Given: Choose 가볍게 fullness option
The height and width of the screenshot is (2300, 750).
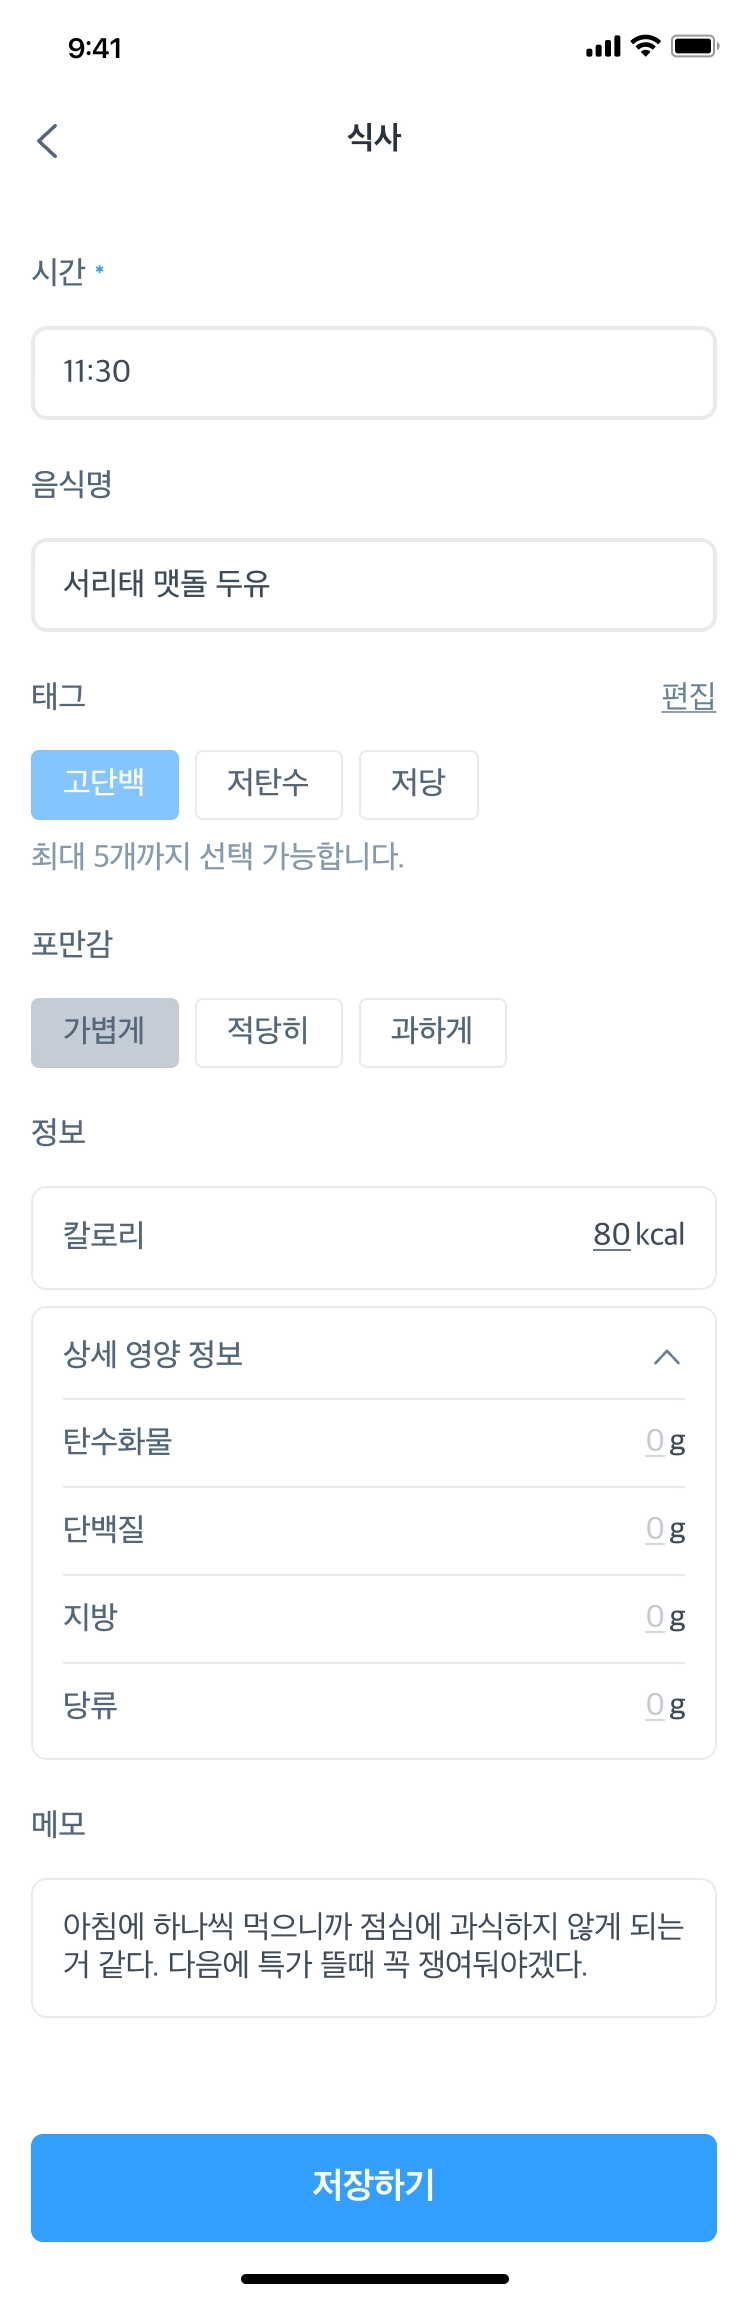Looking at the screenshot, I should pos(105,1032).
